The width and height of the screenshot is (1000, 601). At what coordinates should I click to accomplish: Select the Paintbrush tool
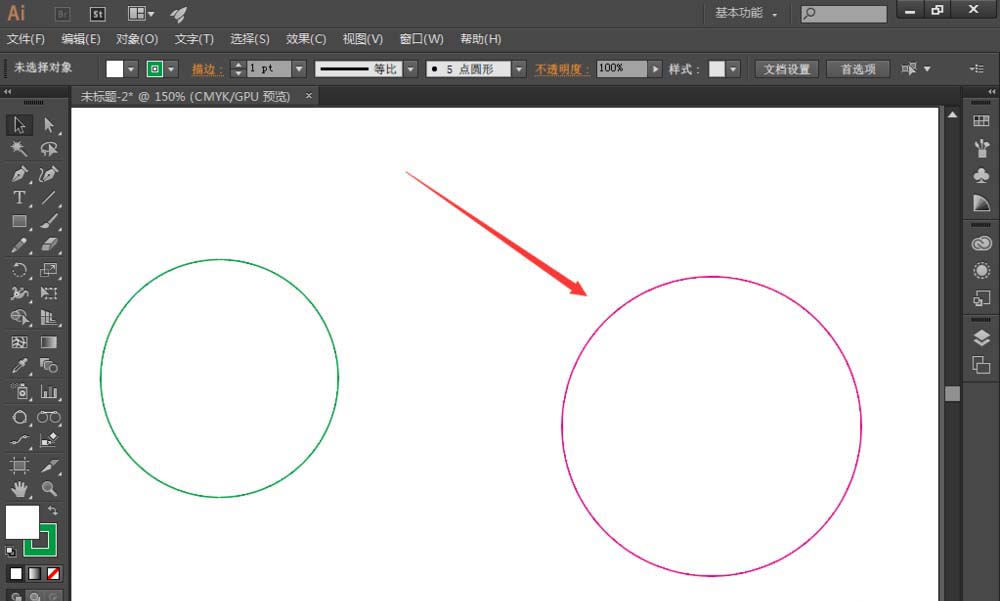pyautogui.click(x=49, y=221)
